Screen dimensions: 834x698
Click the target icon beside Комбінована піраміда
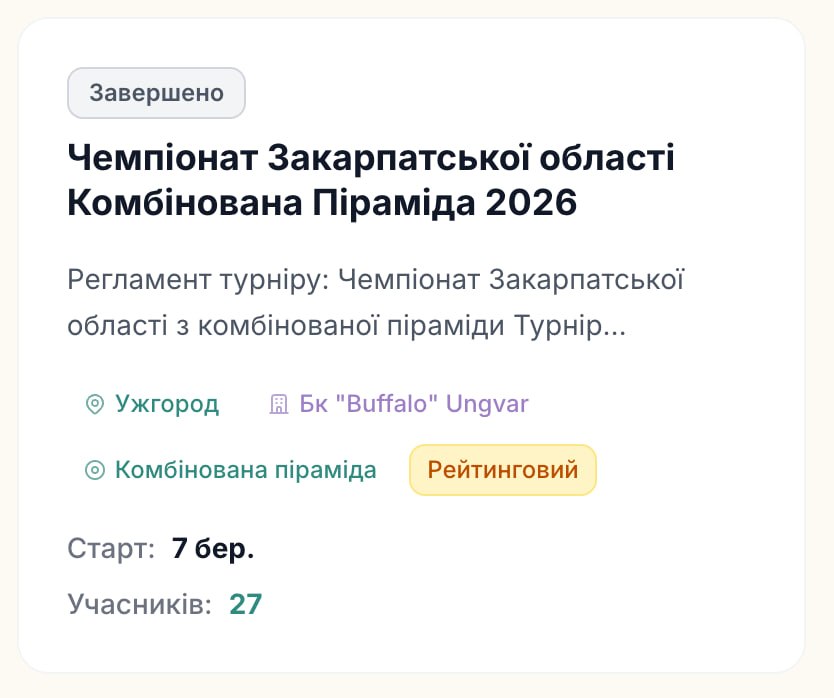(95, 470)
